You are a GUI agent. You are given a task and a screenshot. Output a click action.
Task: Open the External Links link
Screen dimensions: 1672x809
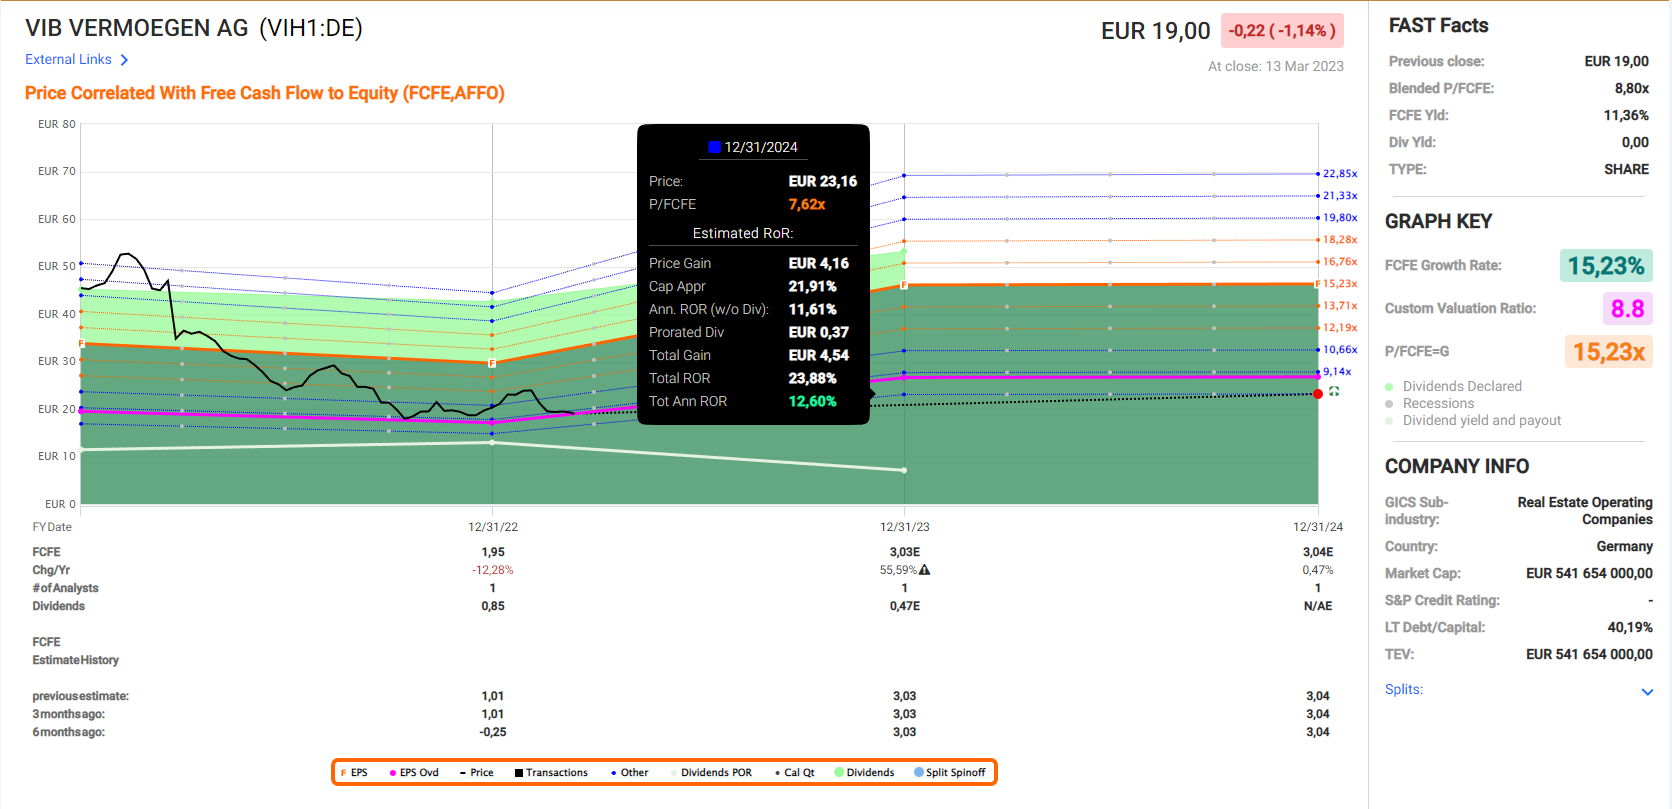[x=68, y=60]
